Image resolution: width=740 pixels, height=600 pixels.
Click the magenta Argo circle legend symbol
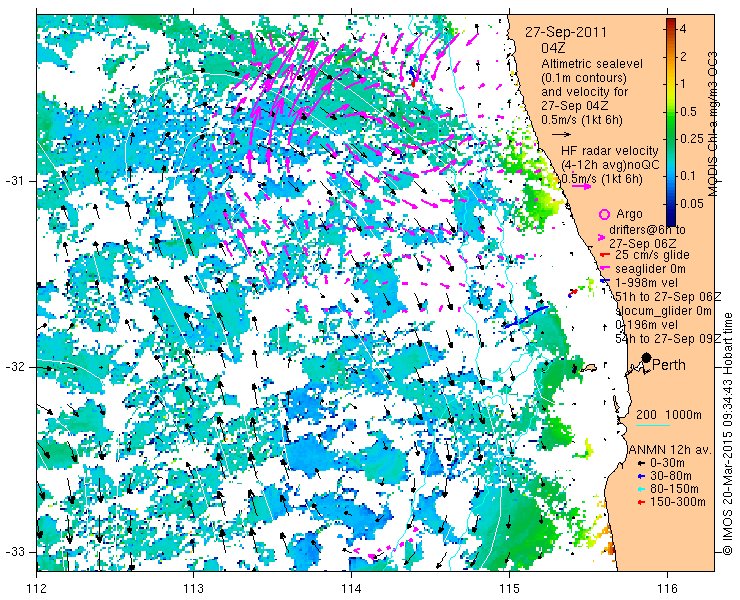coord(604,215)
